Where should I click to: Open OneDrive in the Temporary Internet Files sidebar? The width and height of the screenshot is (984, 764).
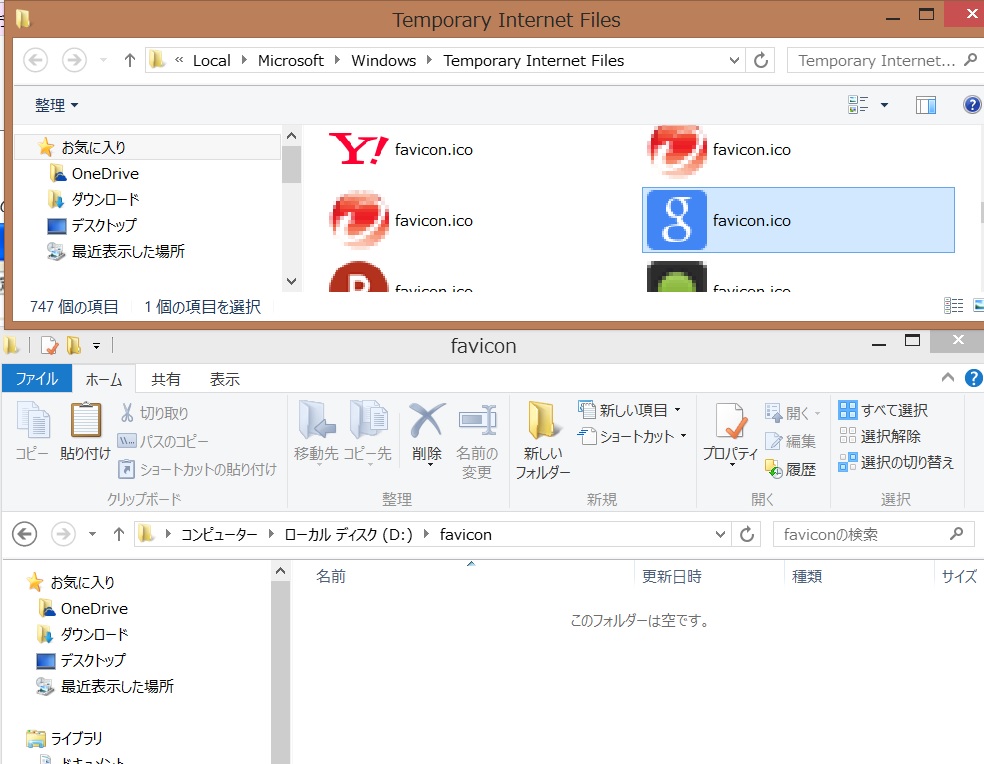(94, 173)
